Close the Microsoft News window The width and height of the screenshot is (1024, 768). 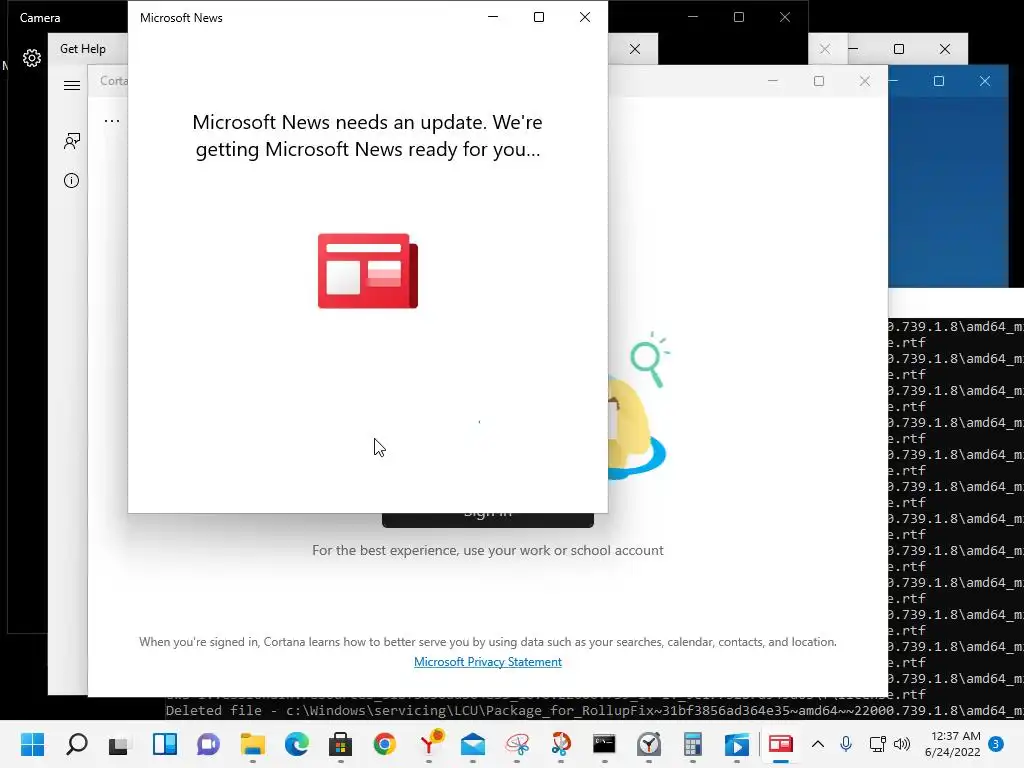point(585,17)
